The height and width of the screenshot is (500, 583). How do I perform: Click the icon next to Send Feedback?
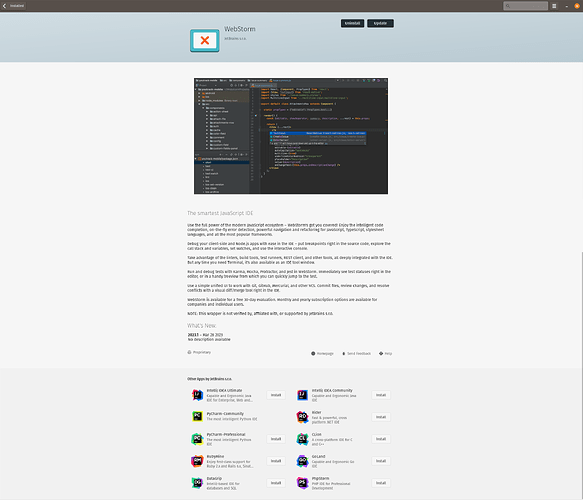[x=344, y=353]
